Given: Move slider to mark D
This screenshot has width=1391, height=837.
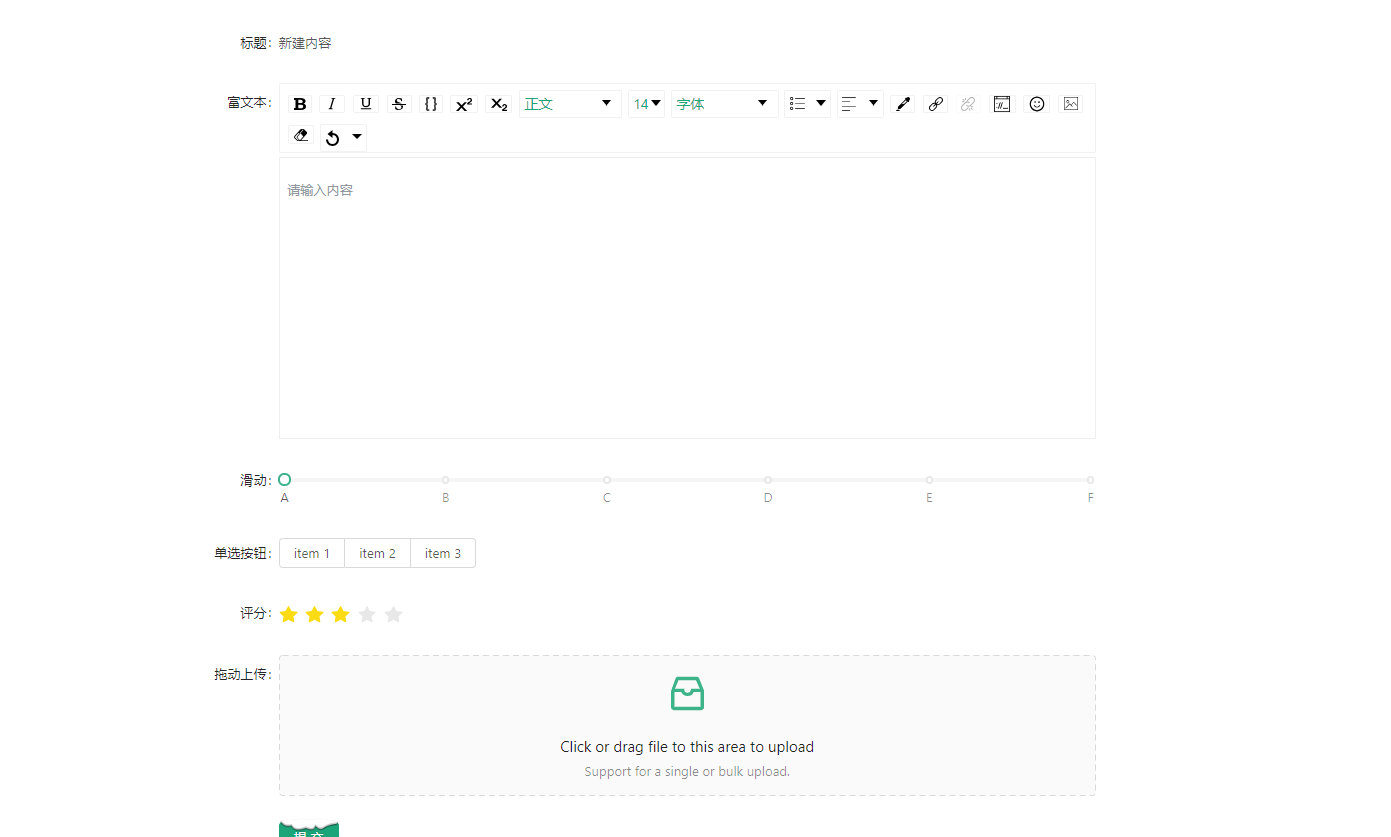Looking at the screenshot, I should coord(768,480).
